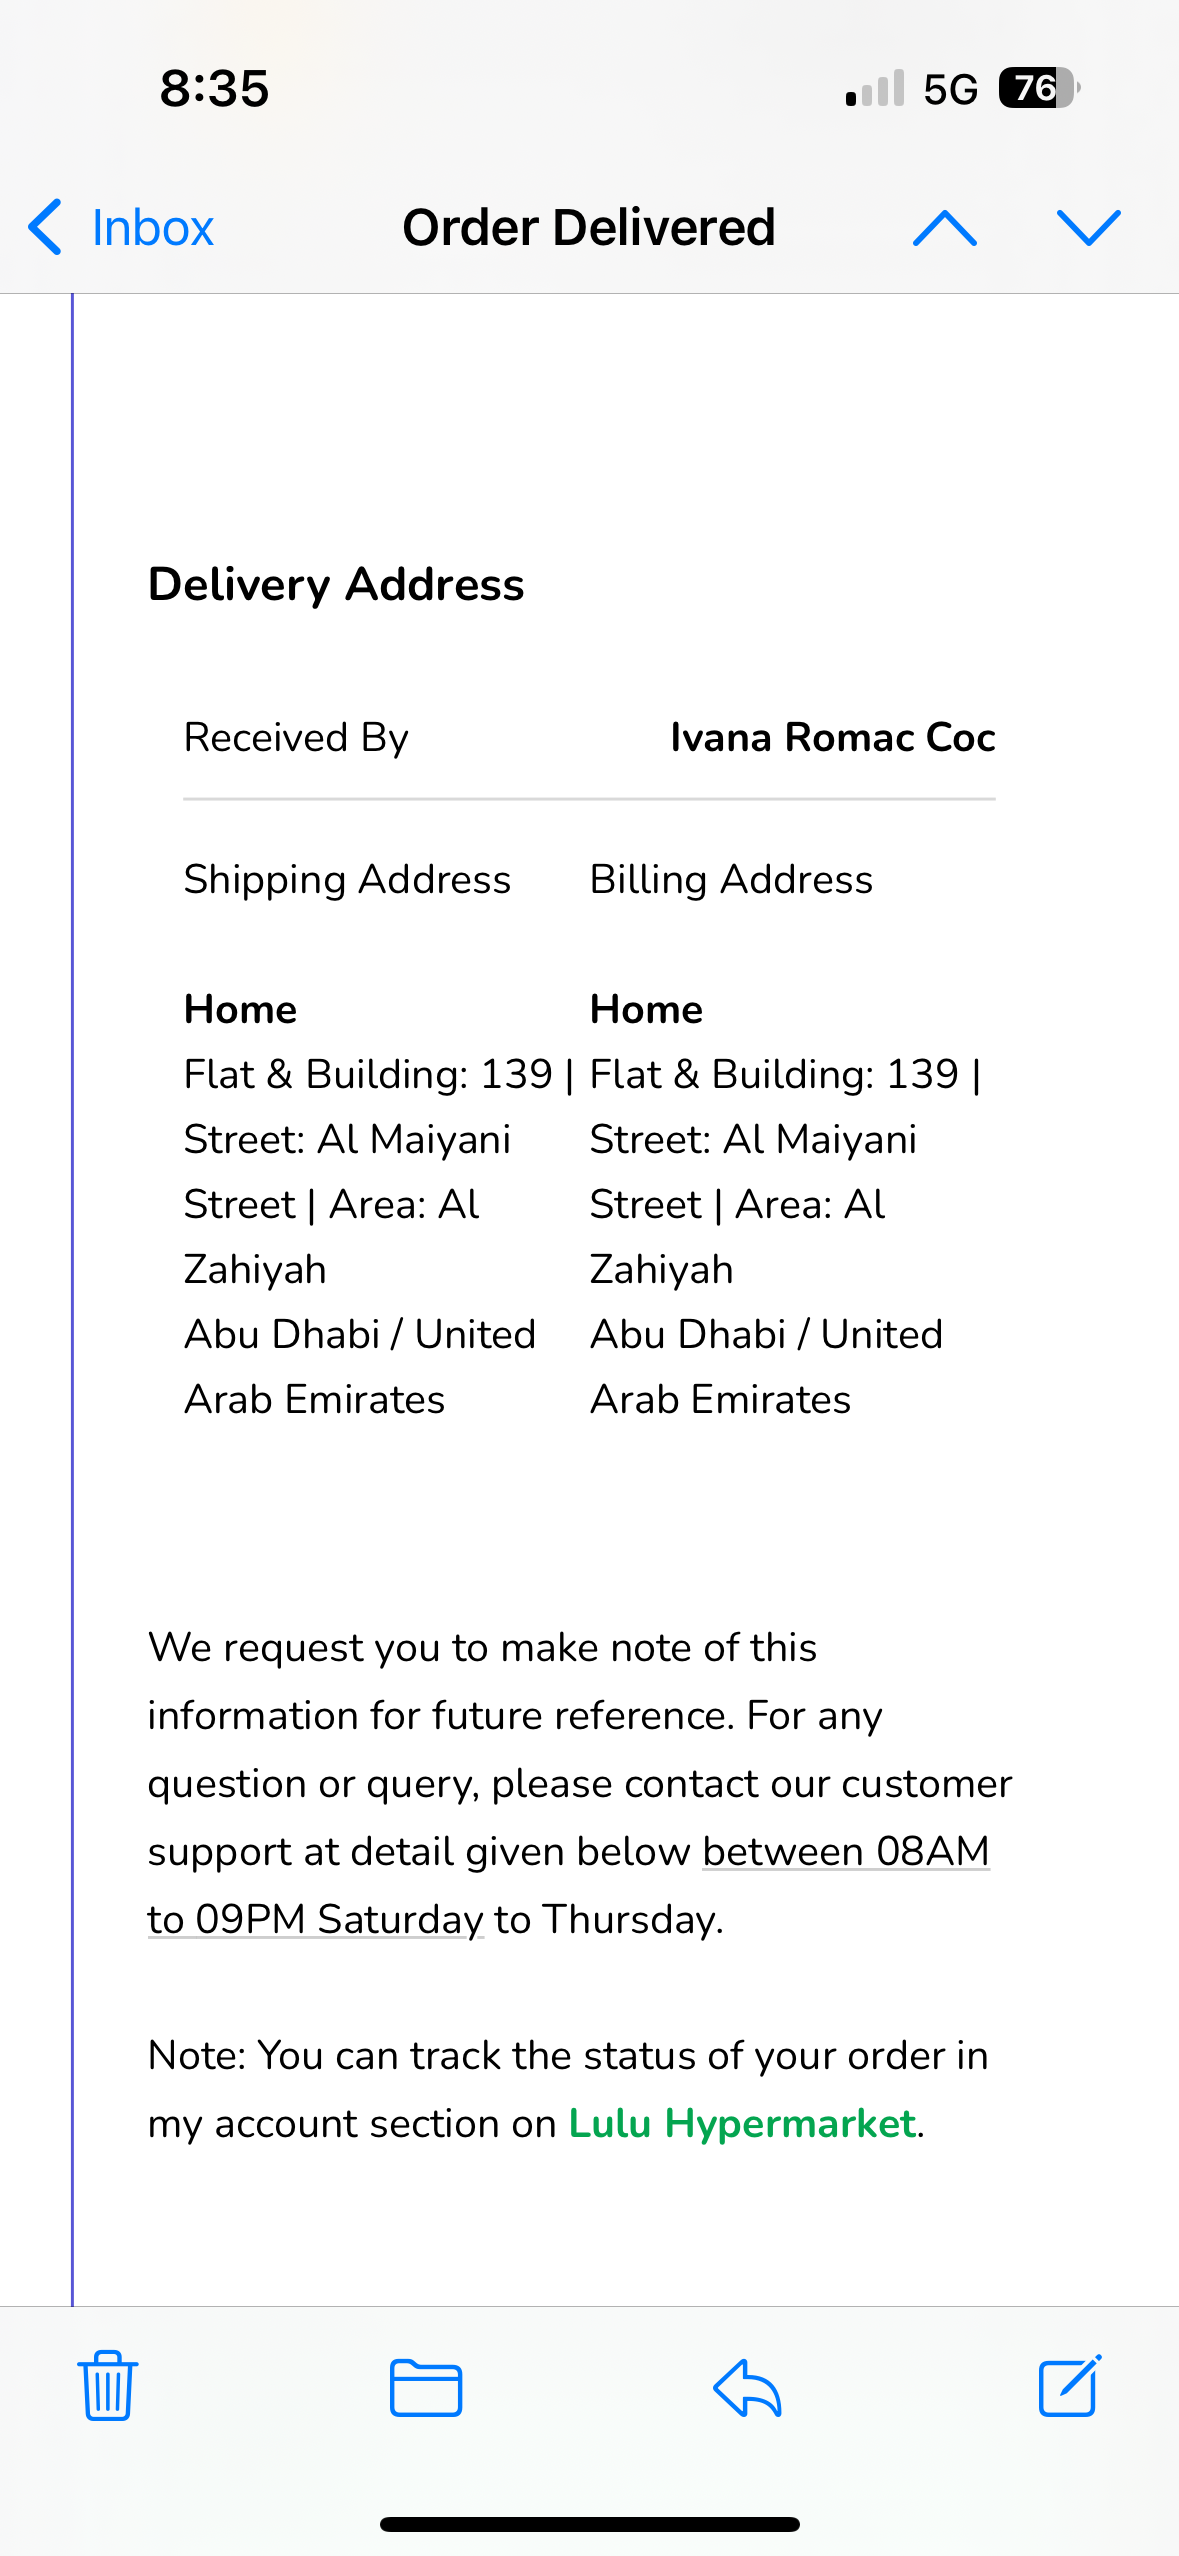1179x2556 pixels.
Task: Open the Lulu Hypermarket link
Action: [742, 2123]
